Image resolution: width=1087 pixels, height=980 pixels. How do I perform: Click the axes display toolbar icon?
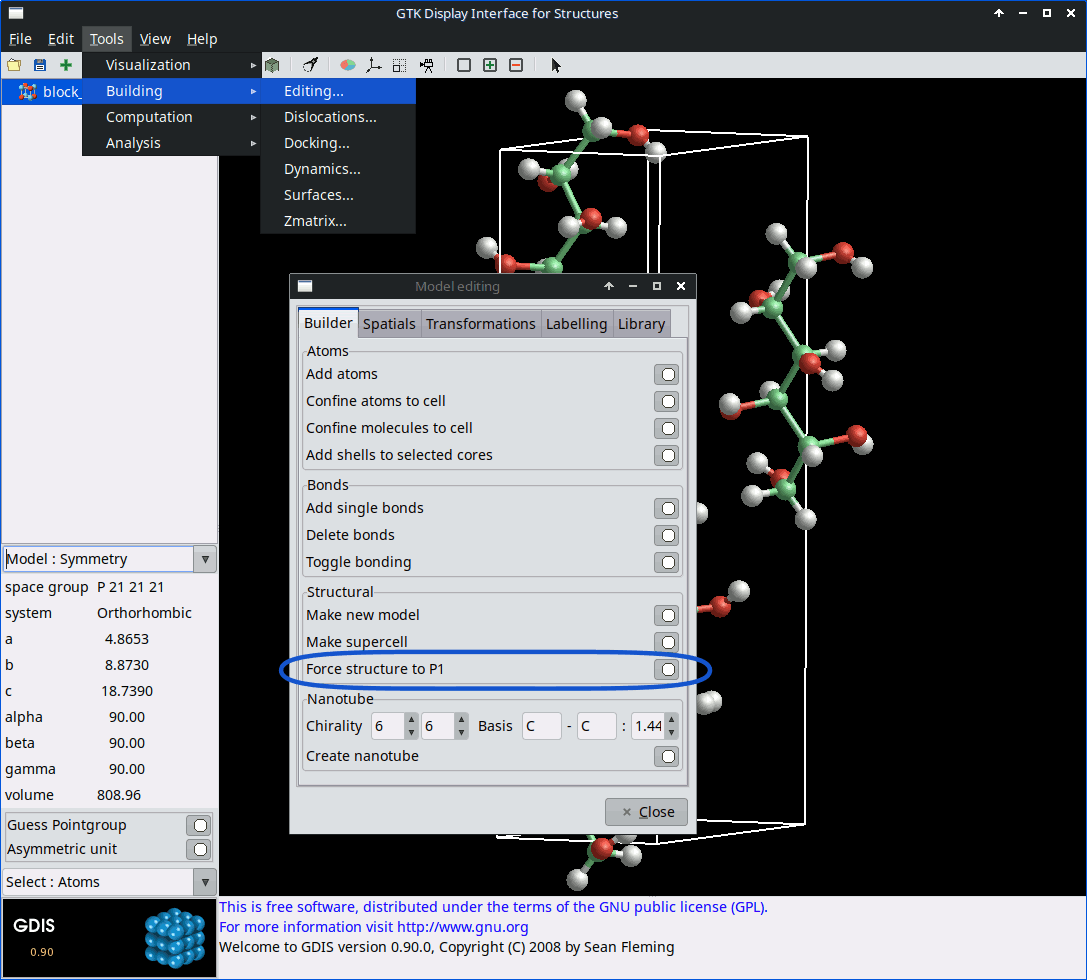[373, 65]
